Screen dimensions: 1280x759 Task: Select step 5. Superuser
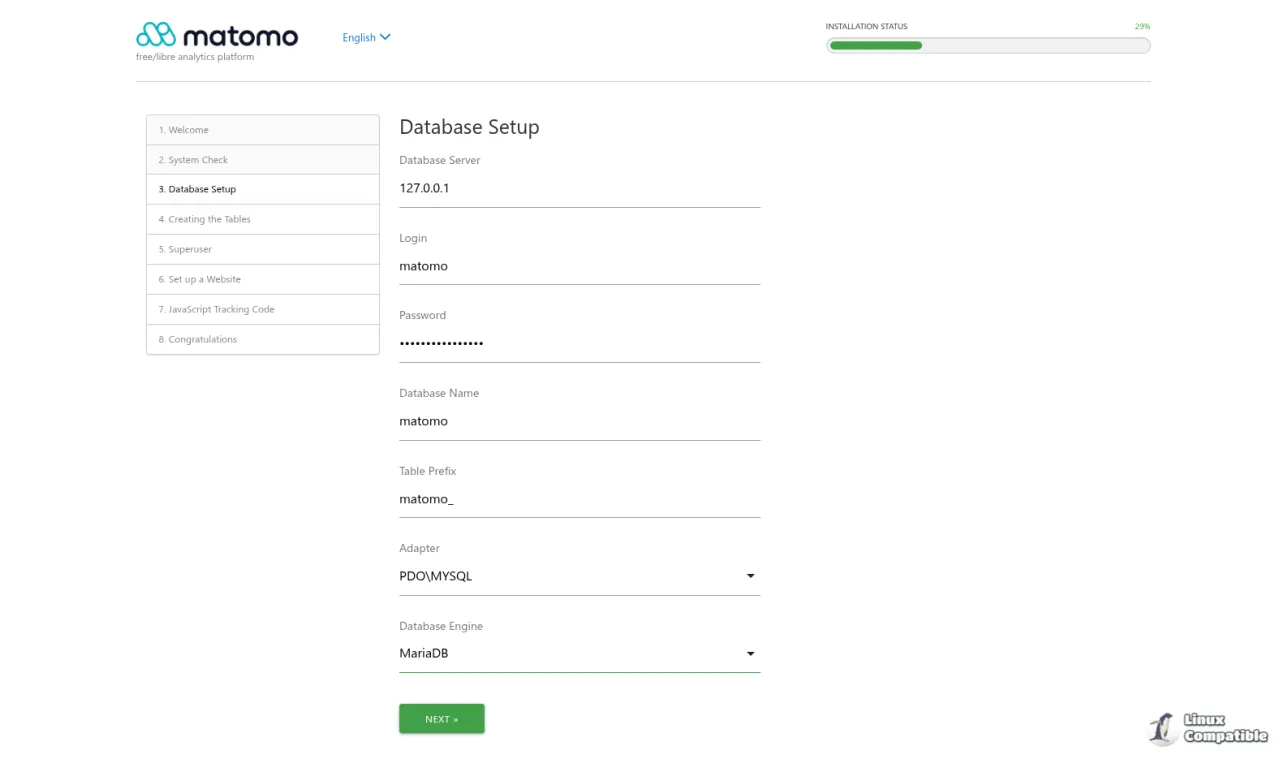click(x=263, y=249)
